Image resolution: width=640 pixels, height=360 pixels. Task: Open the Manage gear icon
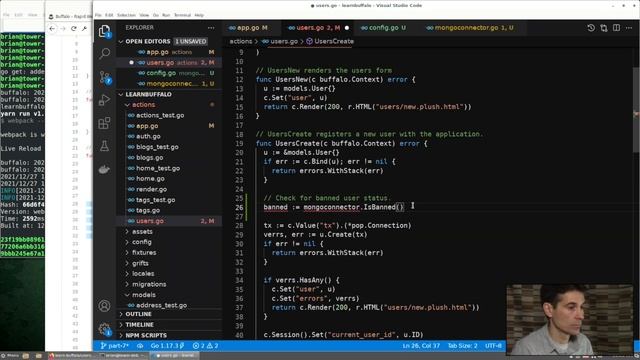coord(105,329)
